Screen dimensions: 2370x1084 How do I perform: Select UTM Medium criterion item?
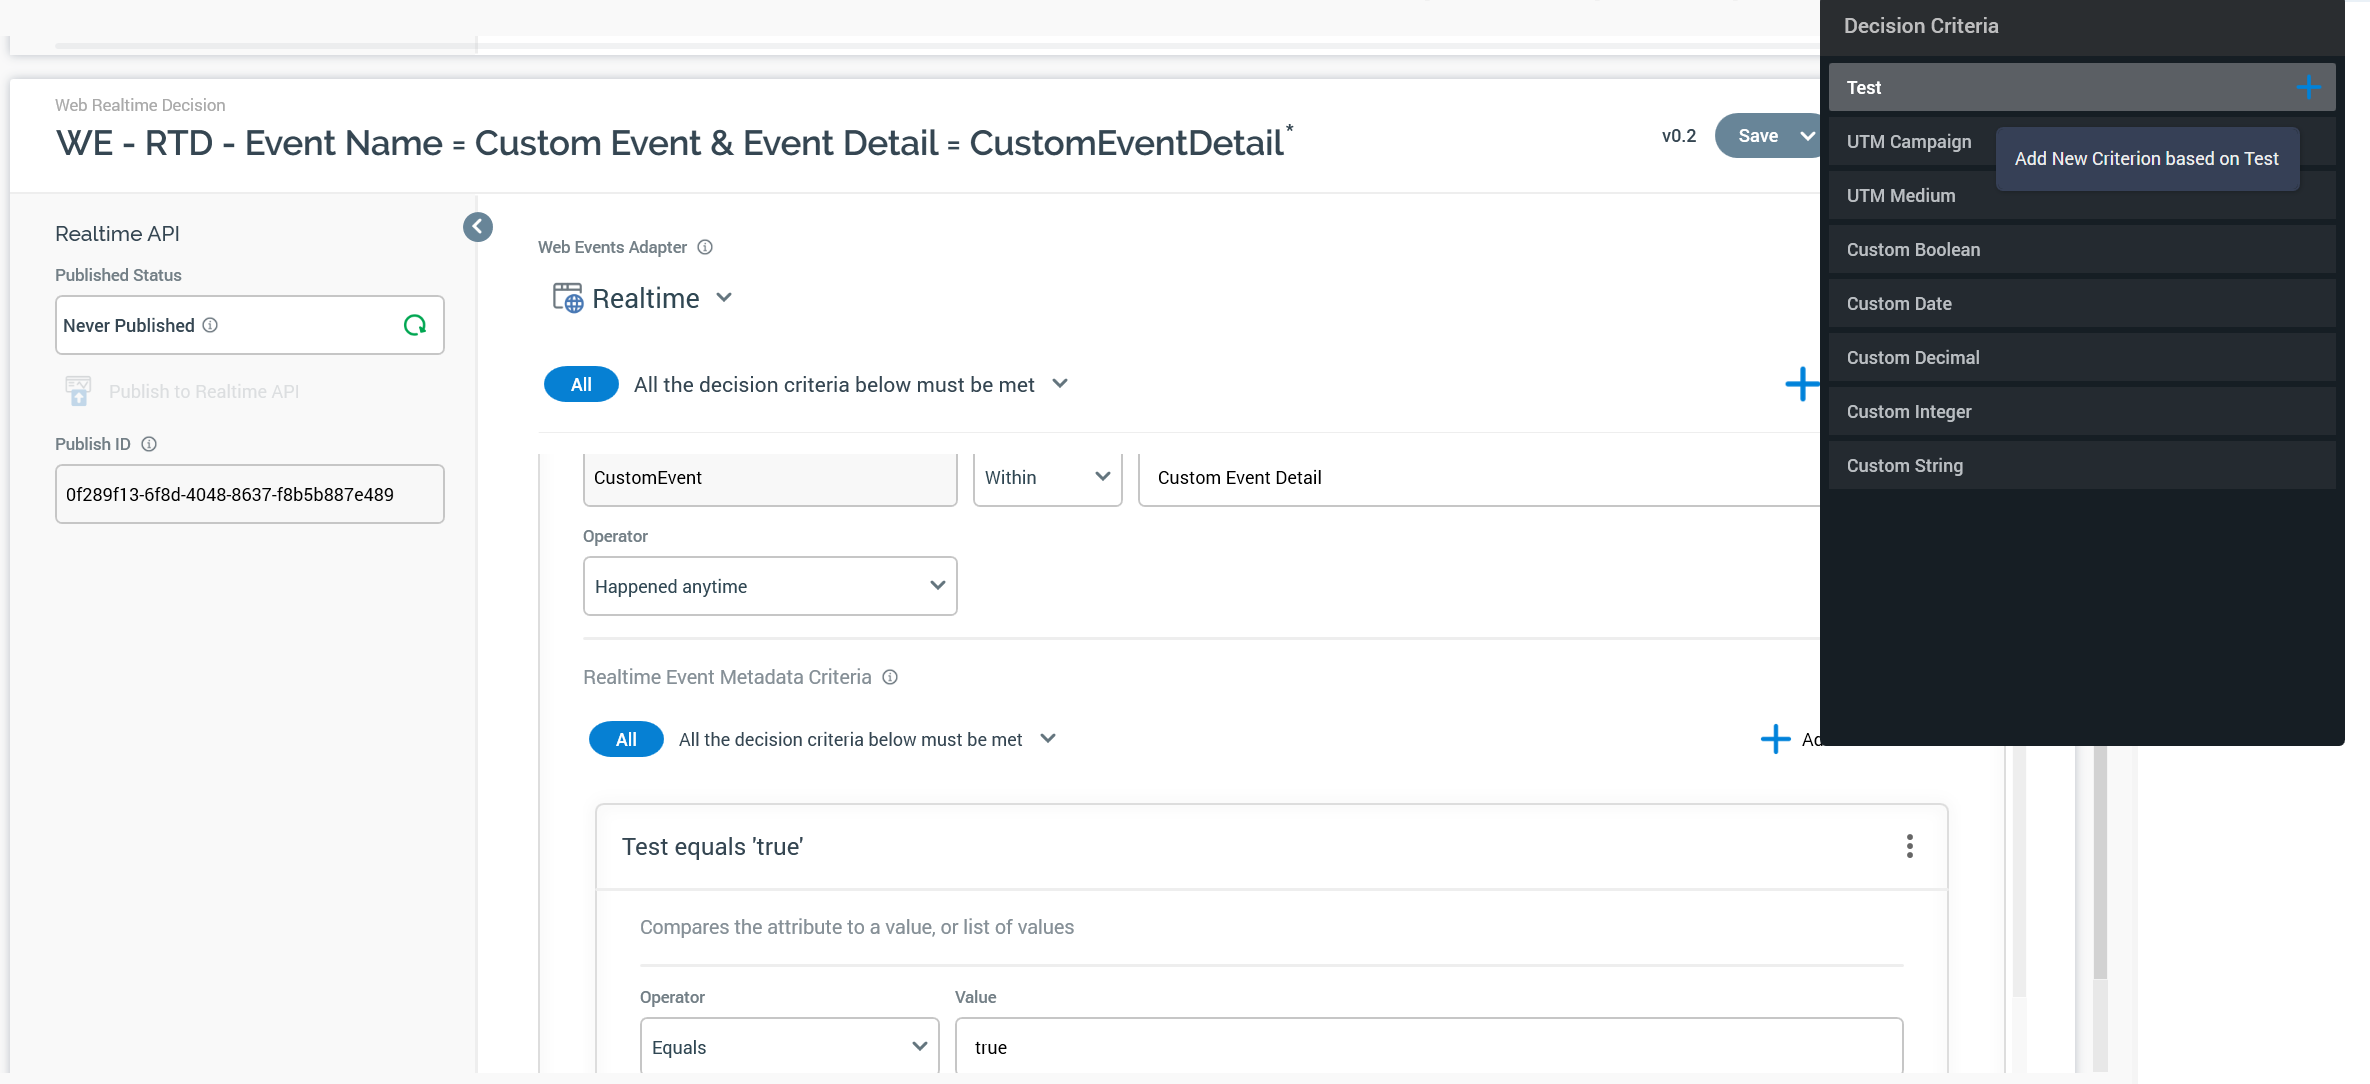1900,196
